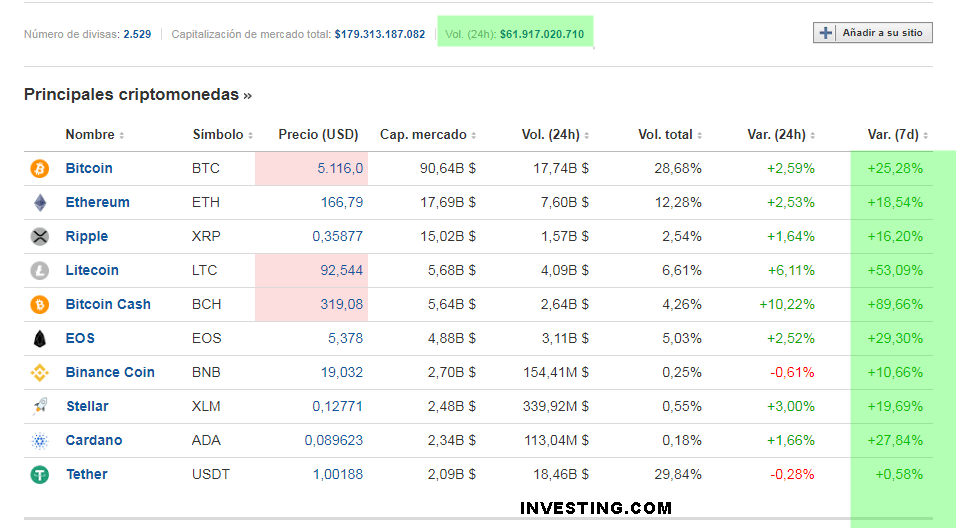
Task: Click the Ethereum diamond icon
Action: tap(40, 203)
